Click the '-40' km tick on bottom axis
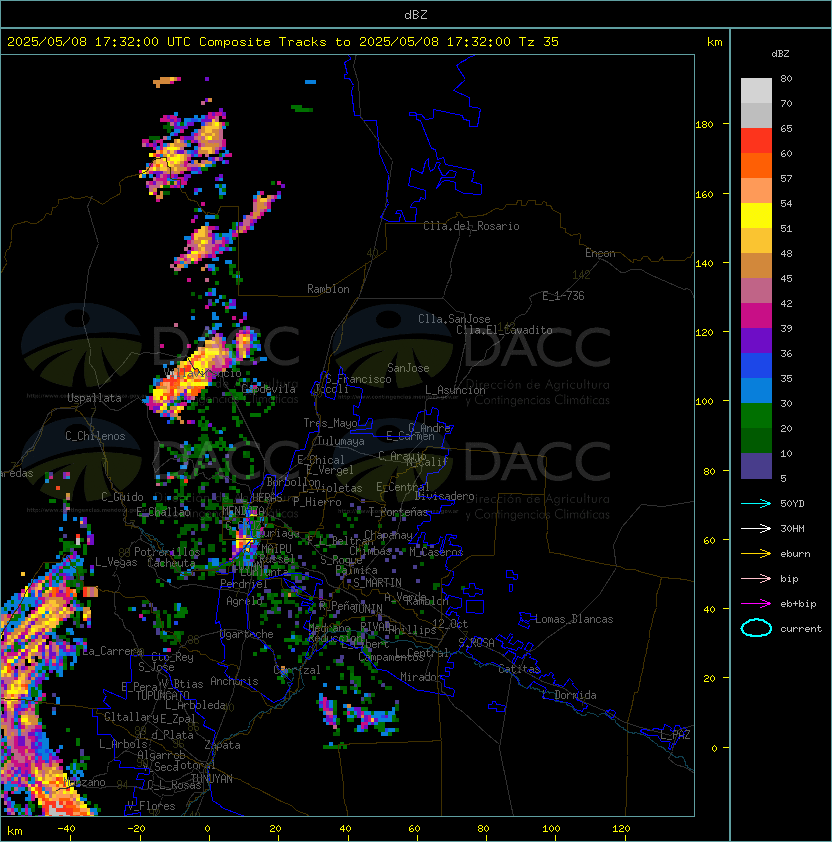This screenshot has width=832, height=842. pyautogui.click(x=66, y=829)
